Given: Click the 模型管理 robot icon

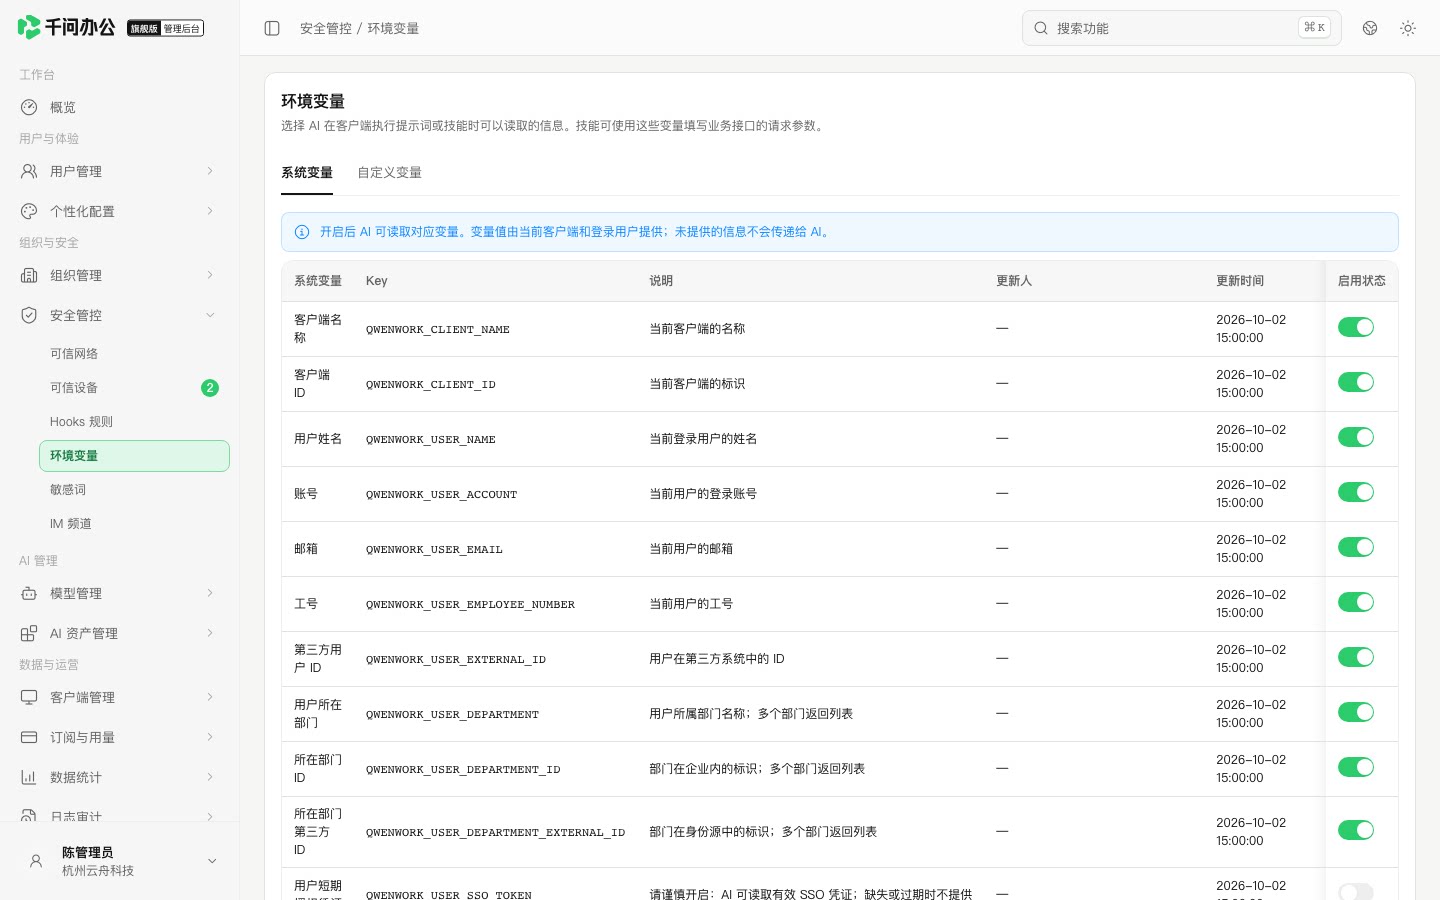Looking at the screenshot, I should tap(29, 593).
